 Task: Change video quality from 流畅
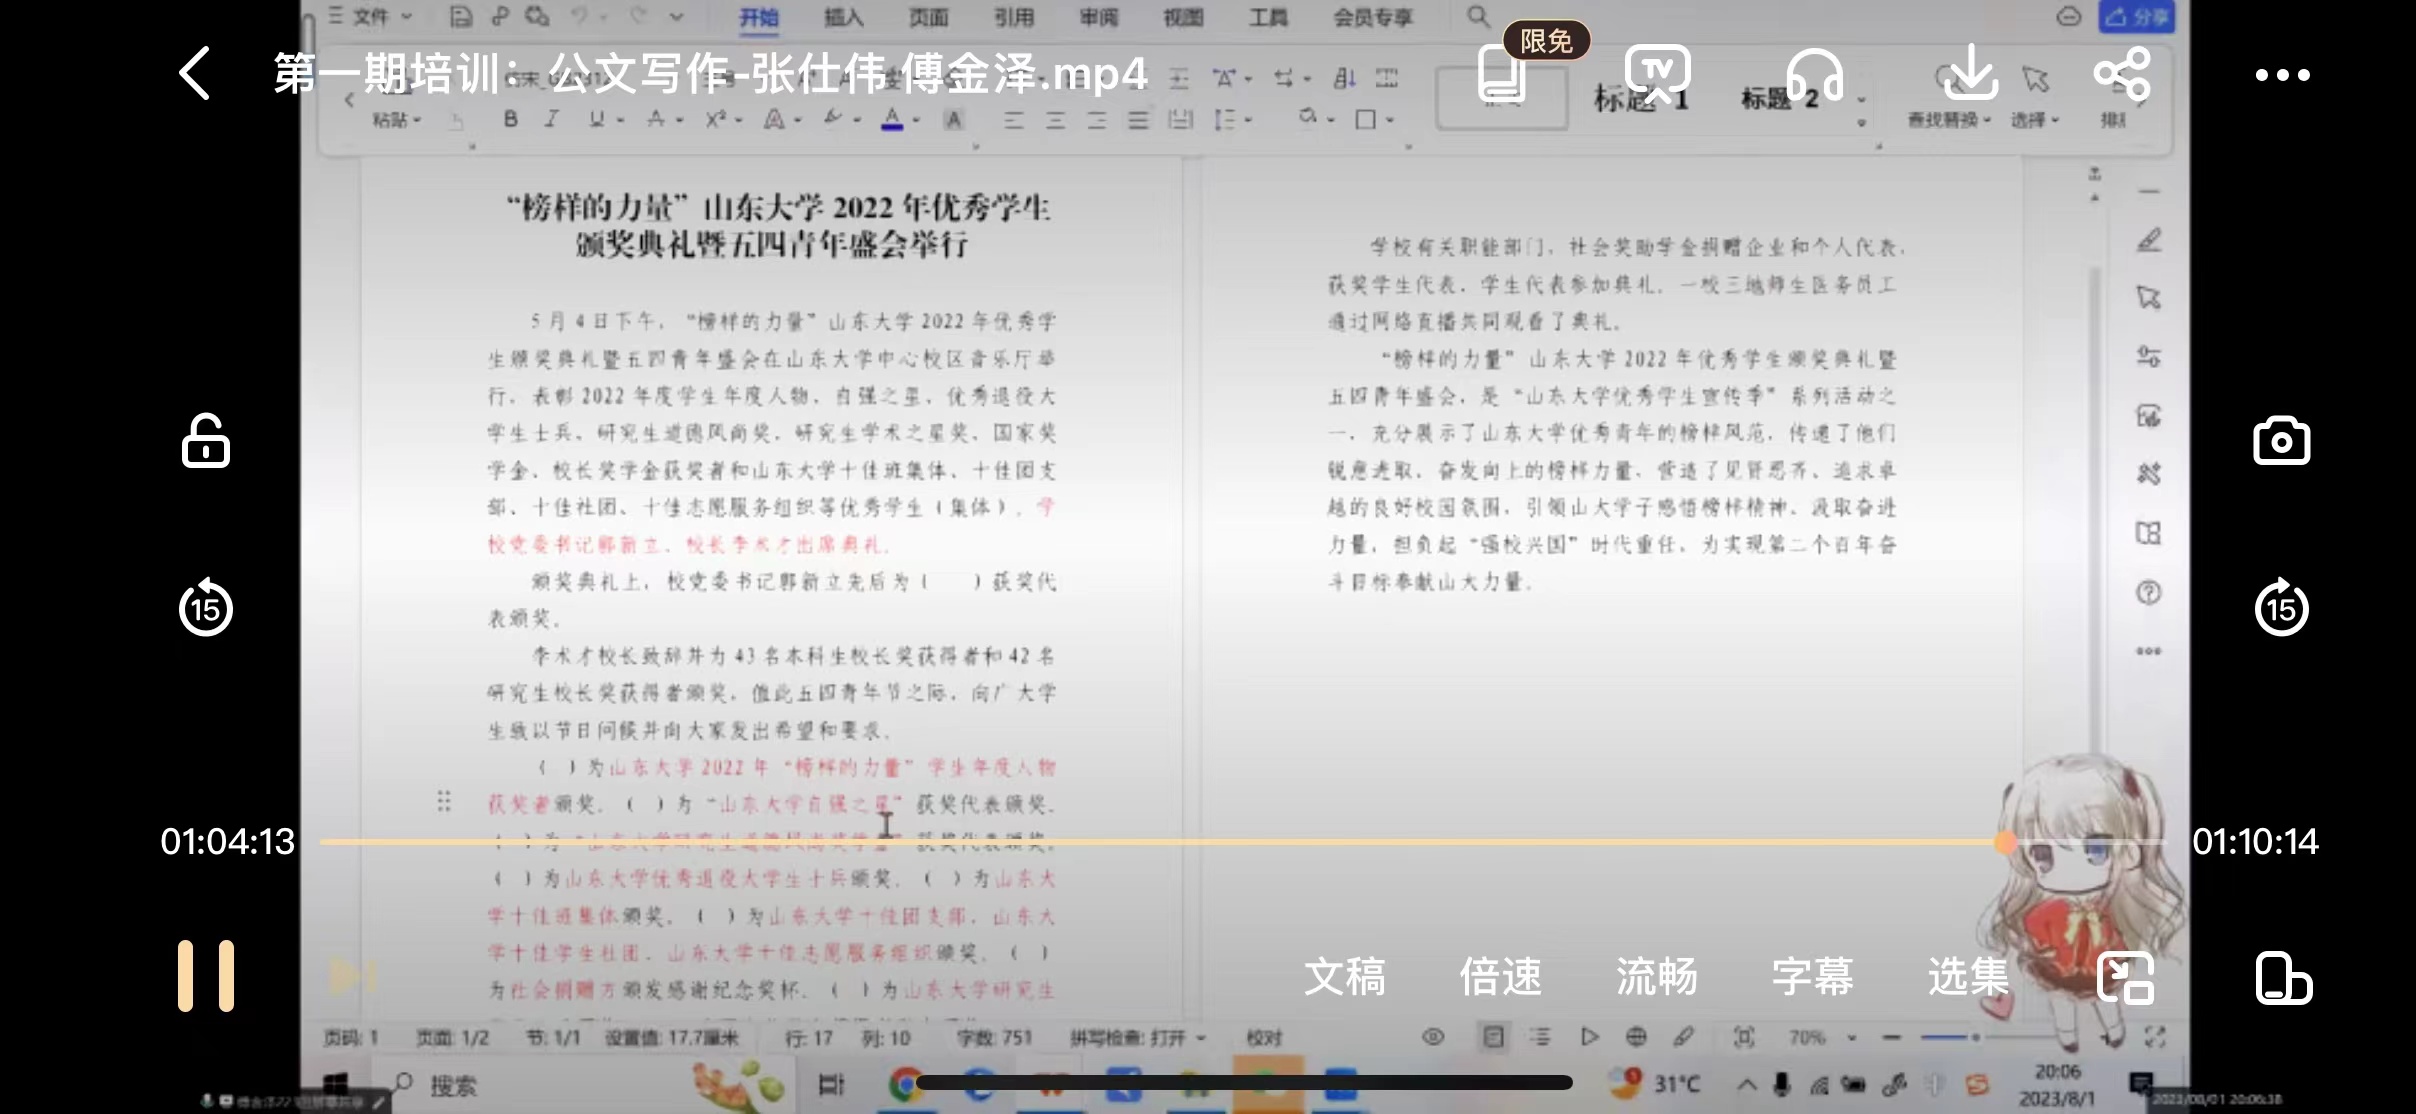pyautogui.click(x=1657, y=977)
